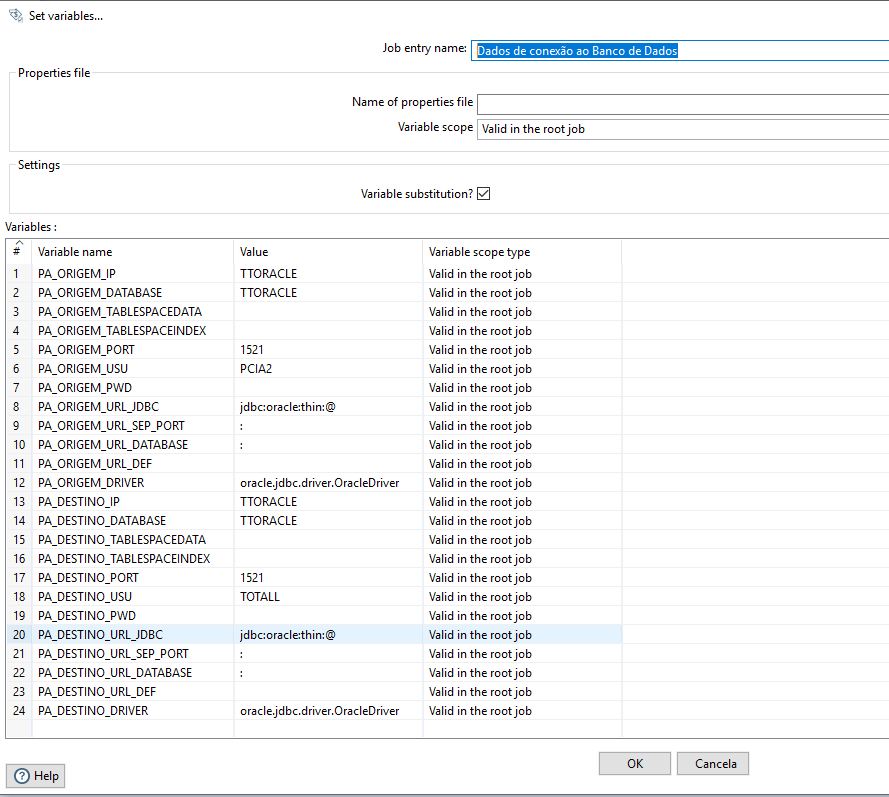Select the PA_DESTINO_URL_DATABASE cell
889x797 pixels.
pos(133,672)
